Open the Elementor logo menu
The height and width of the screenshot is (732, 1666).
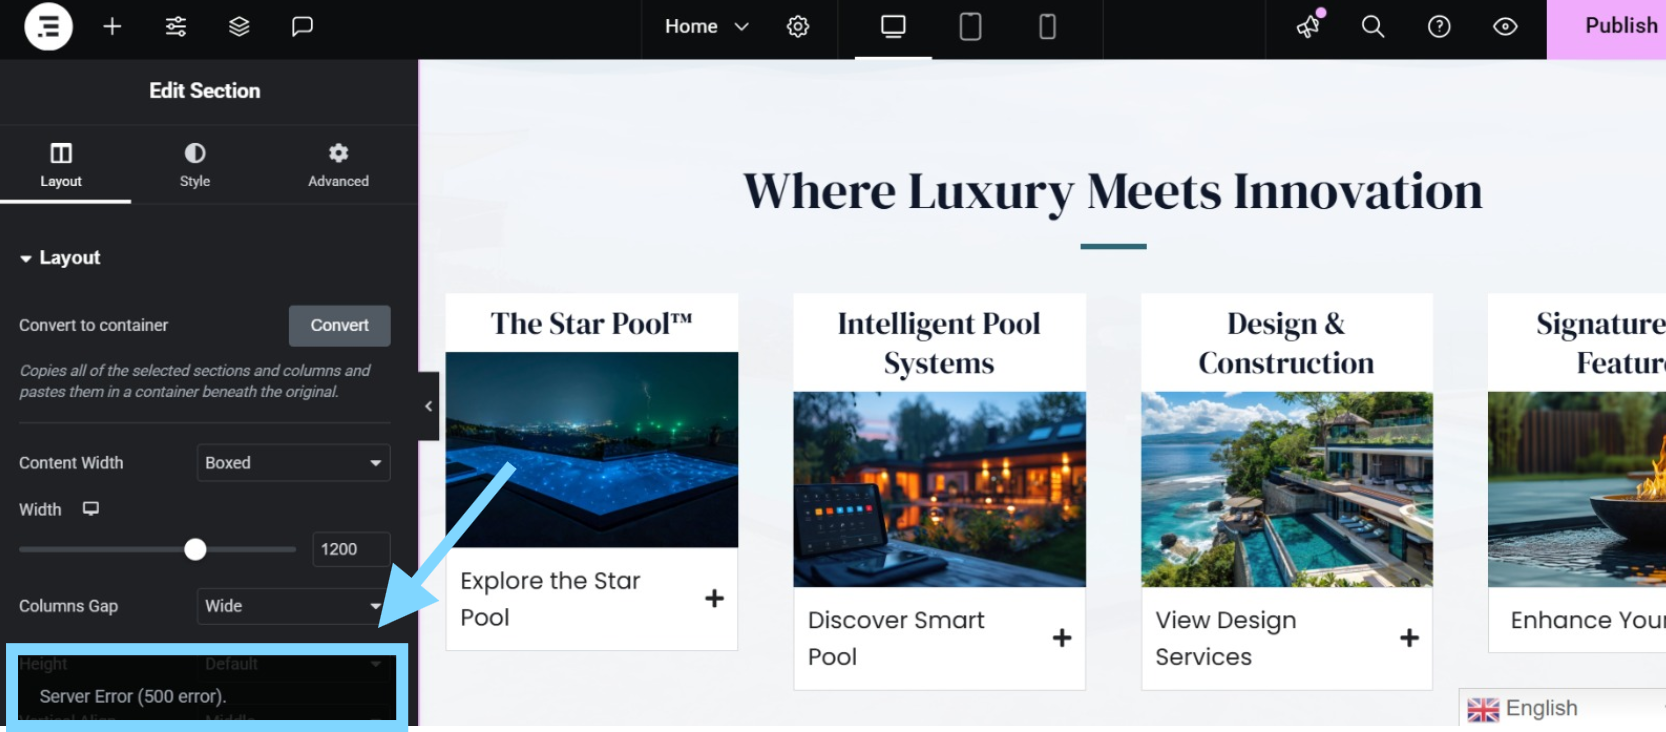48,27
